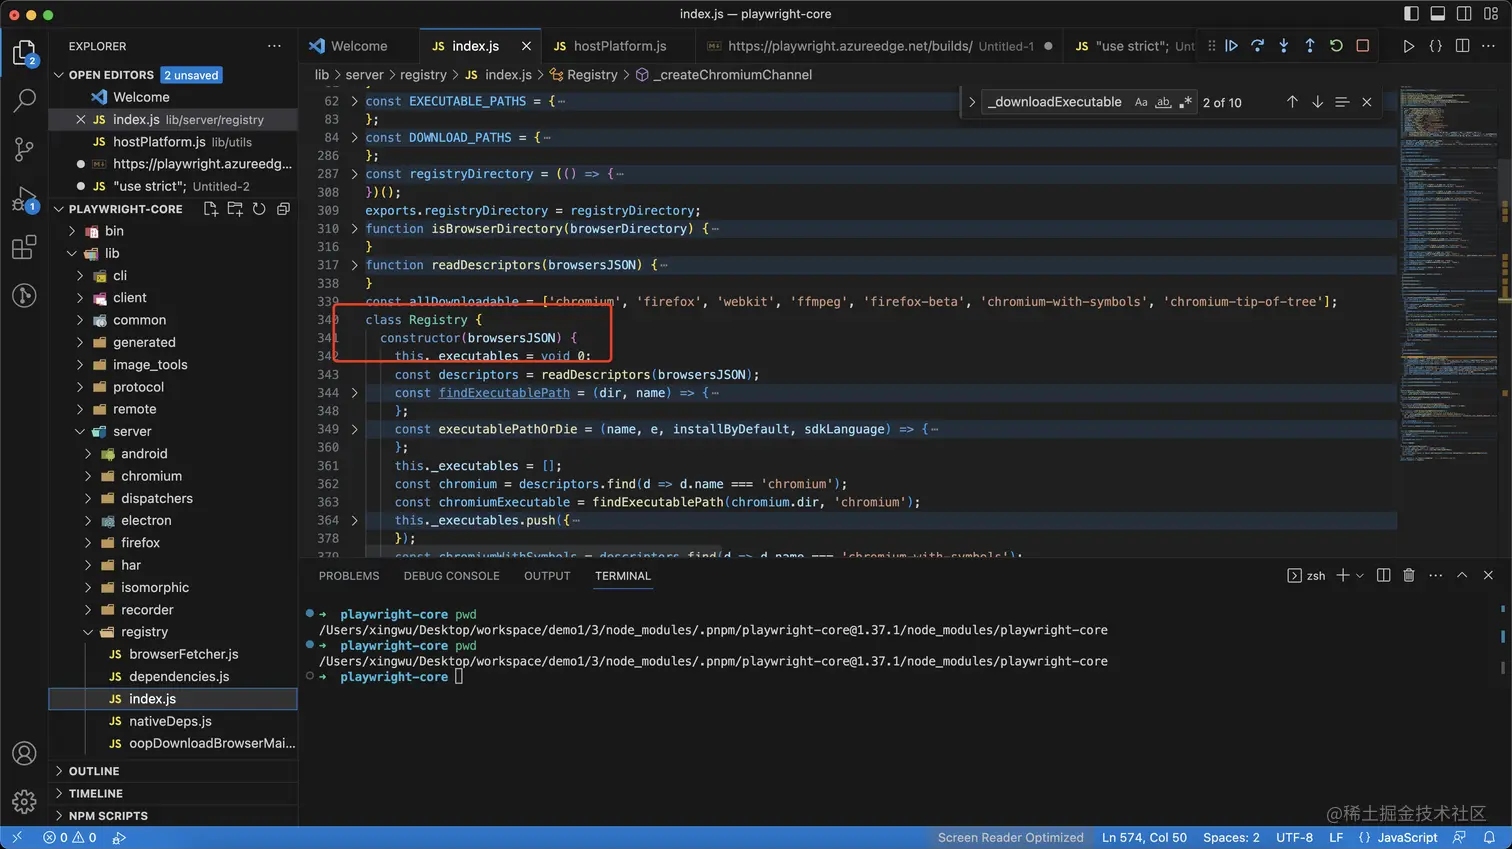Viewport: 1512px width, 849px height.
Task: Open the OUTPUT panel tab
Action: pyautogui.click(x=547, y=576)
